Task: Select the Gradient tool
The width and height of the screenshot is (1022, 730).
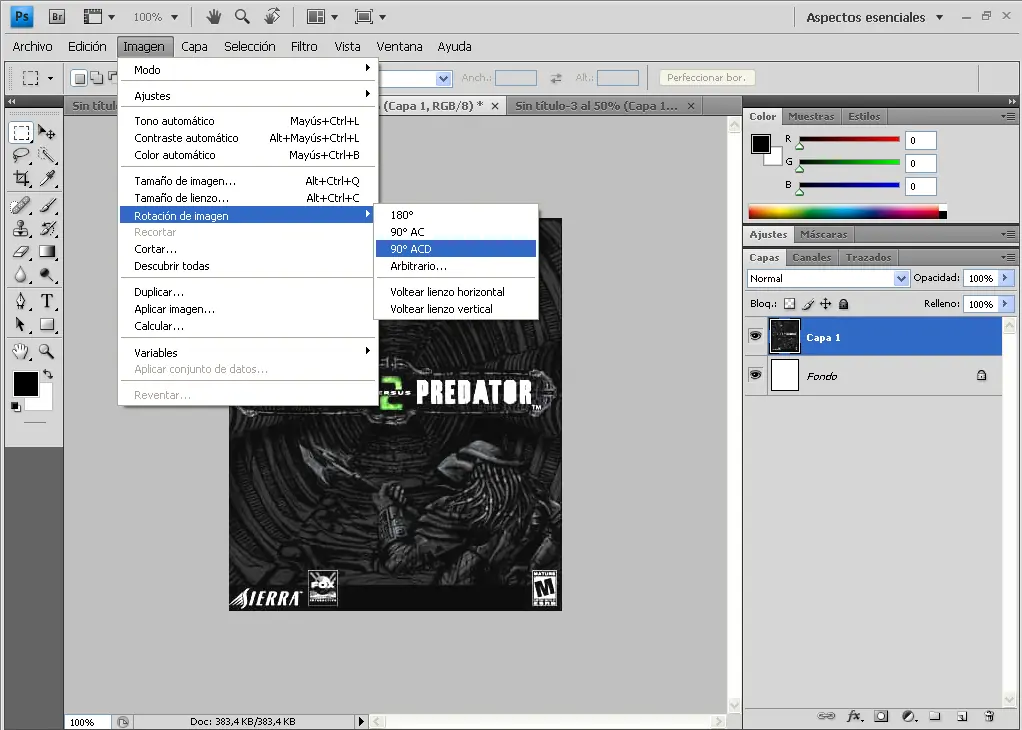Action: [46, 252]
